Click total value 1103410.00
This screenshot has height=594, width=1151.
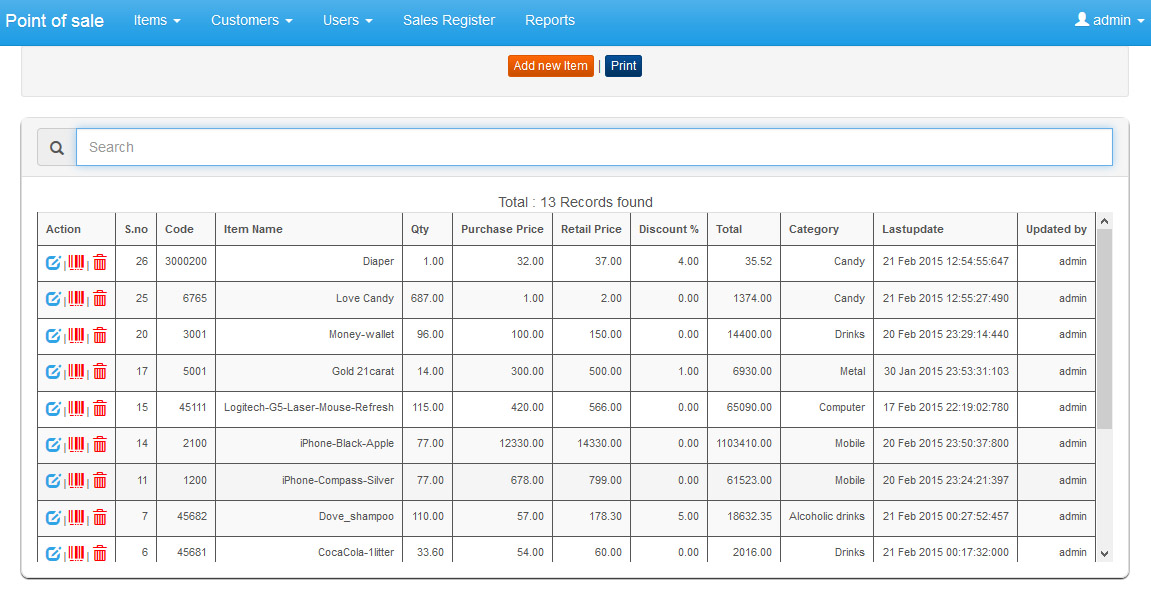[744, 443]
